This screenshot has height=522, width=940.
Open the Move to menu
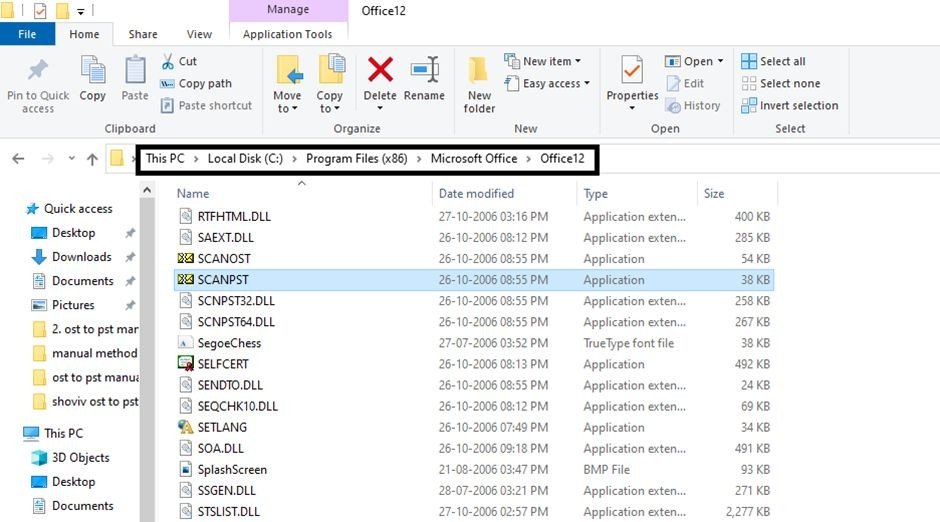(287, 84)
